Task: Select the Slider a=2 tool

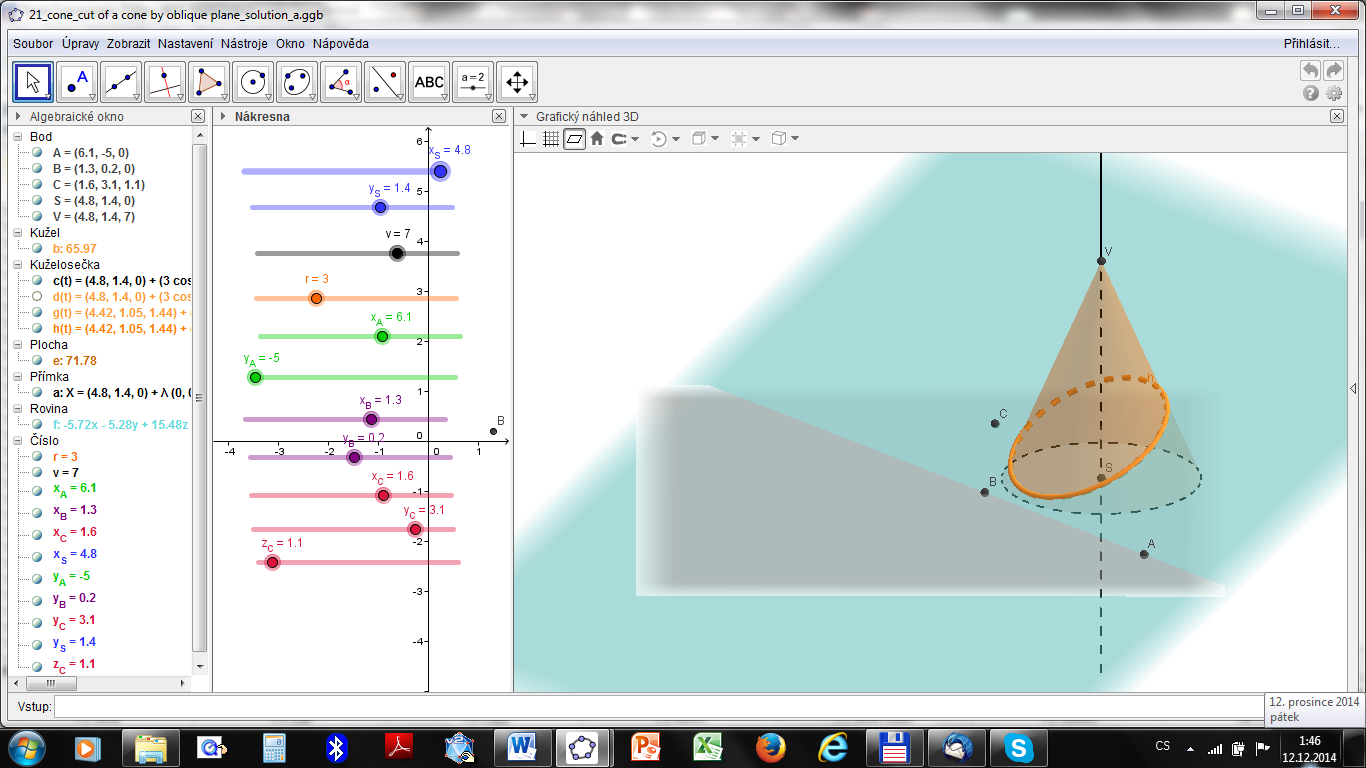Action: tap(473, 82)
